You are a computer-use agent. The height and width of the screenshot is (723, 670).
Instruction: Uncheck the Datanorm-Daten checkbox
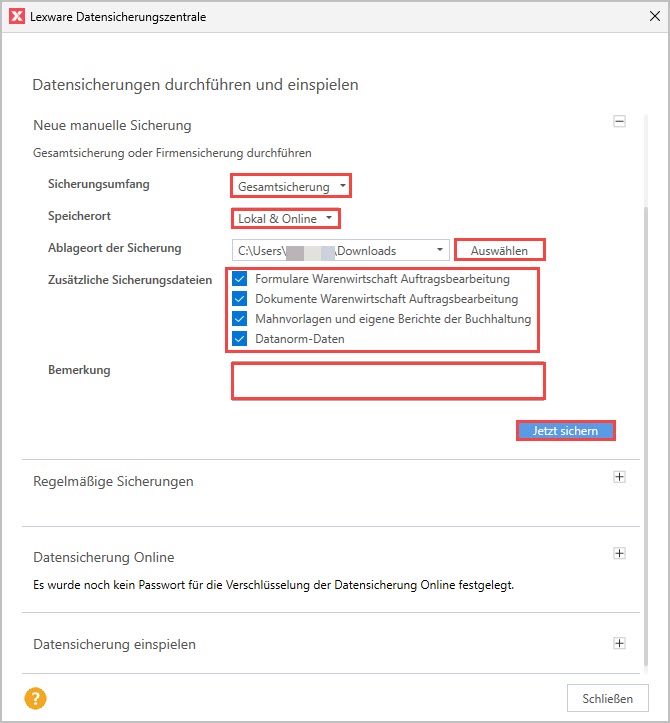pos(240,339)
